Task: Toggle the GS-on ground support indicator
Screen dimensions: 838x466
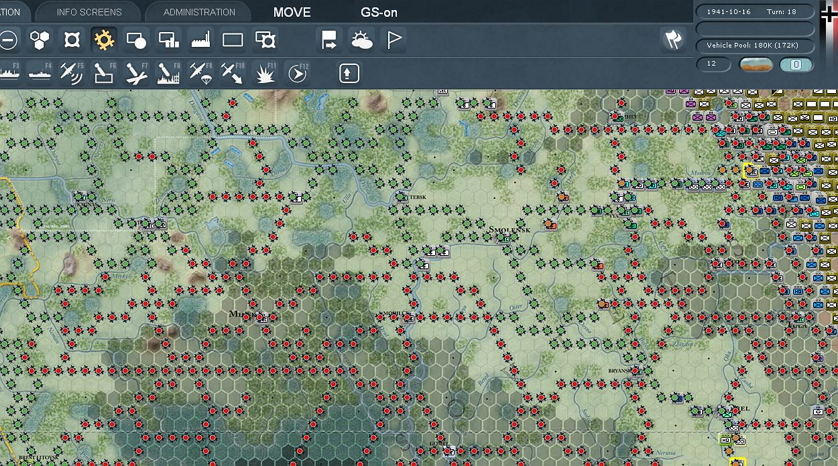Action: (378, 12)
